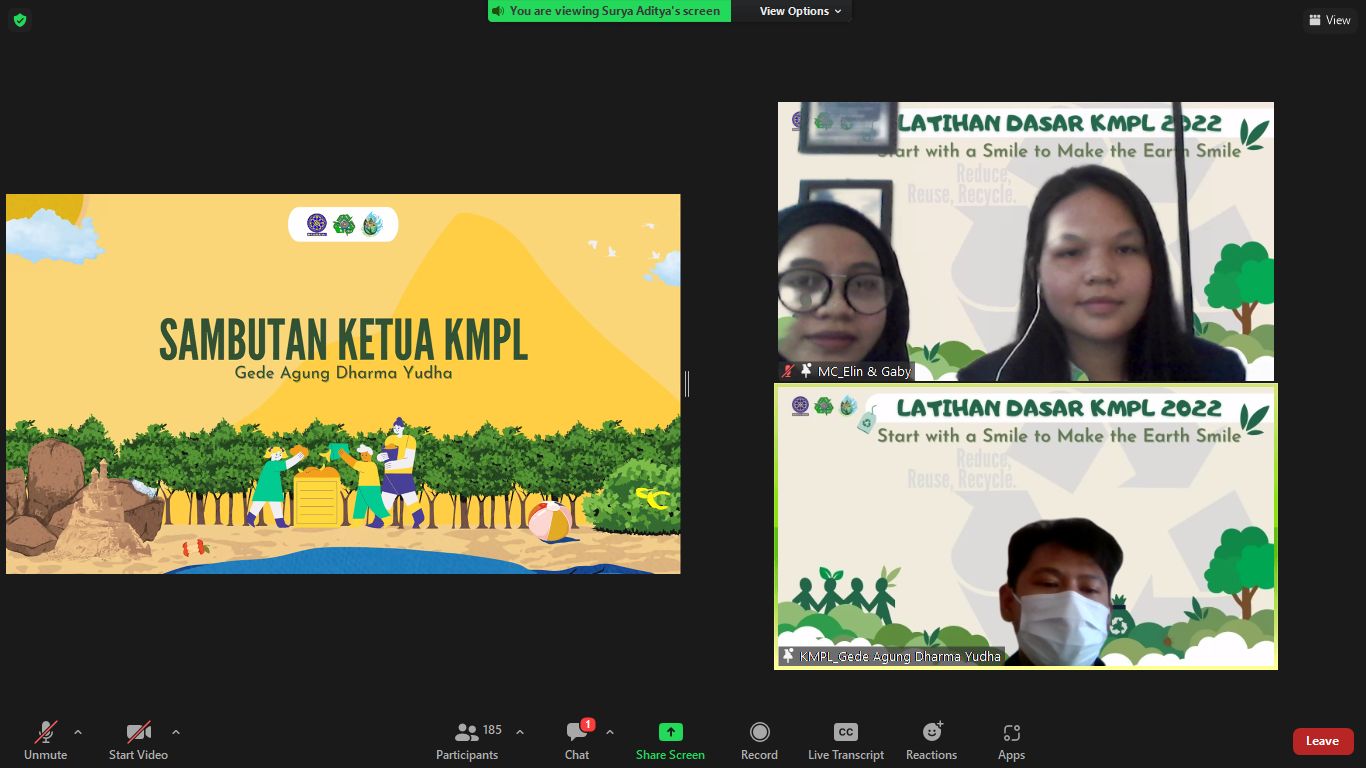Viewport: 1366px width, 768px height.
Task: Click the Record button
Action: (759, 741)
